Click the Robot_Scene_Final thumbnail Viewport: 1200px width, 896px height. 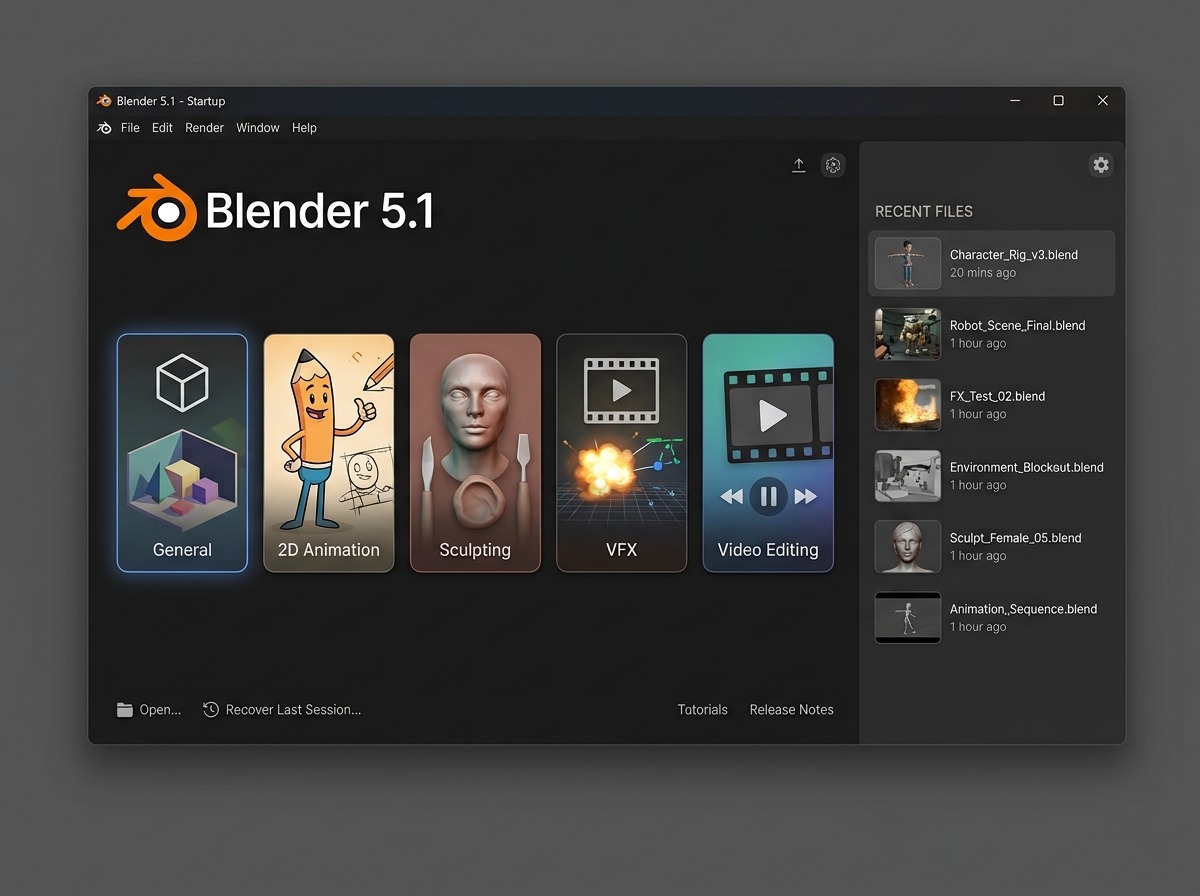[x=908, y=334]
